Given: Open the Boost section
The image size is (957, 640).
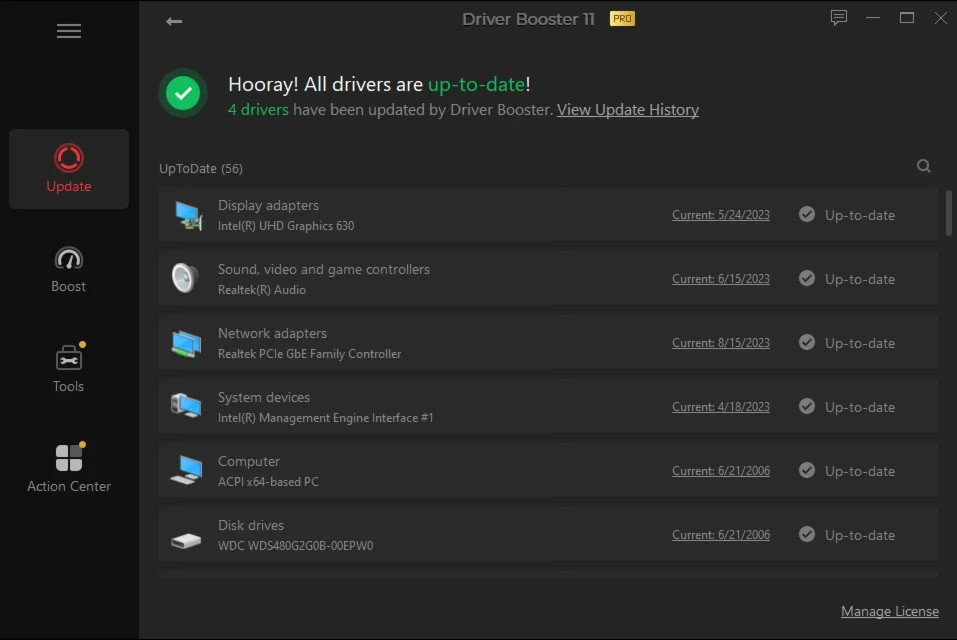Looking at the screenshot, I should tap(69, 269).
